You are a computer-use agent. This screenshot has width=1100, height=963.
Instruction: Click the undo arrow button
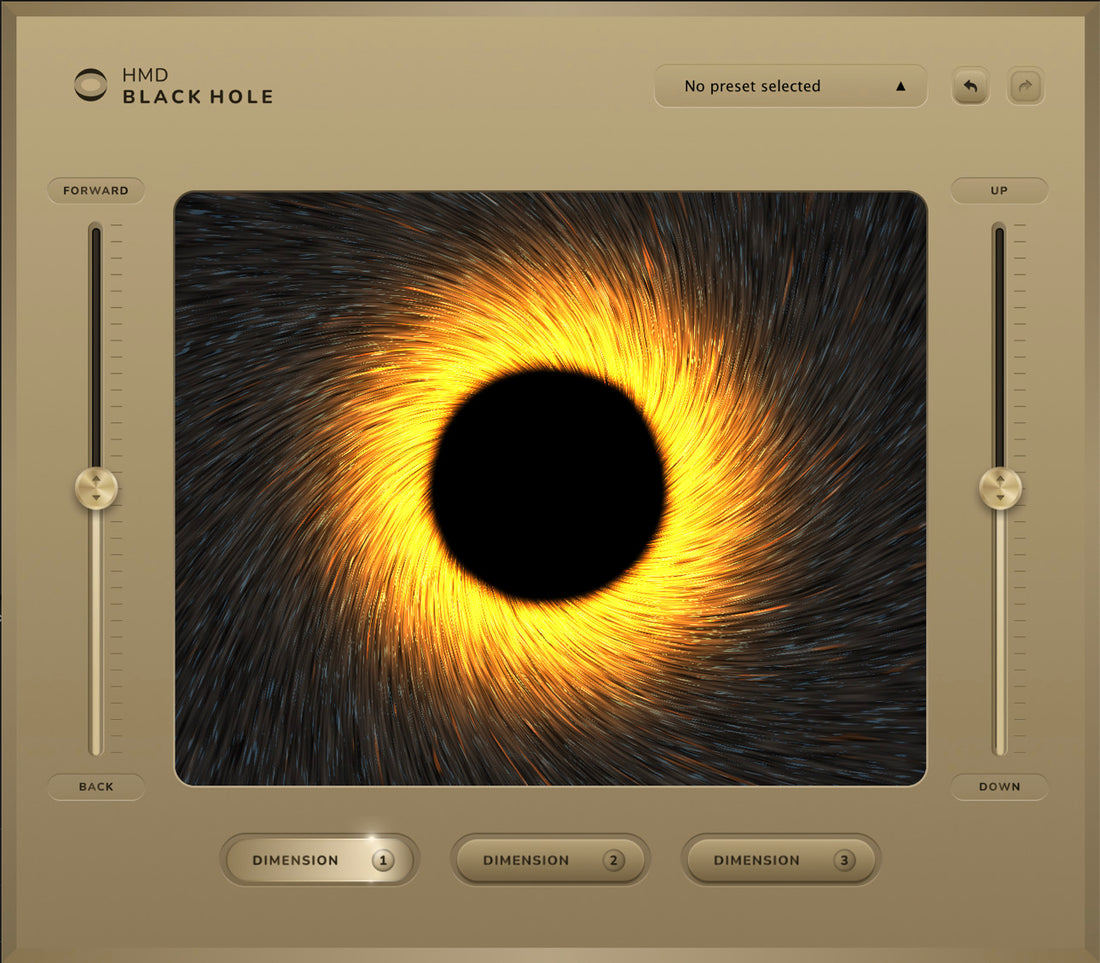coord(970,86)
